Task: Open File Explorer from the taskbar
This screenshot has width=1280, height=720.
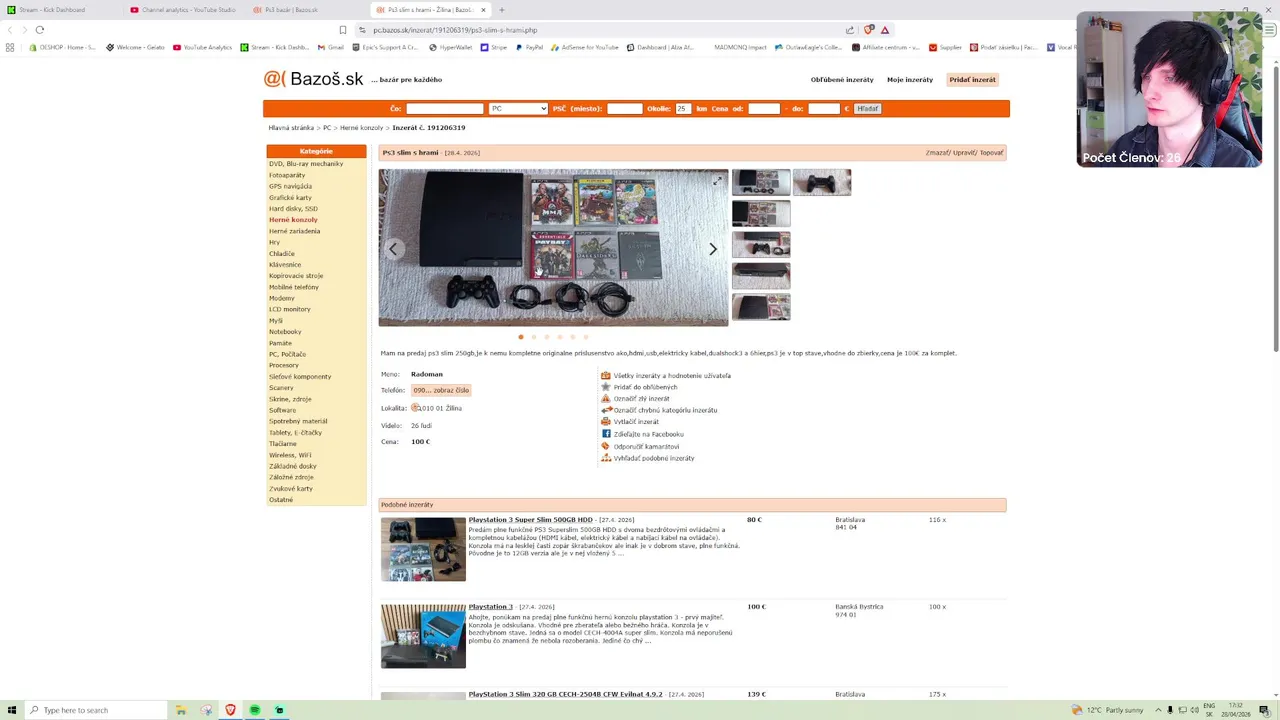Action: [181, 710]
